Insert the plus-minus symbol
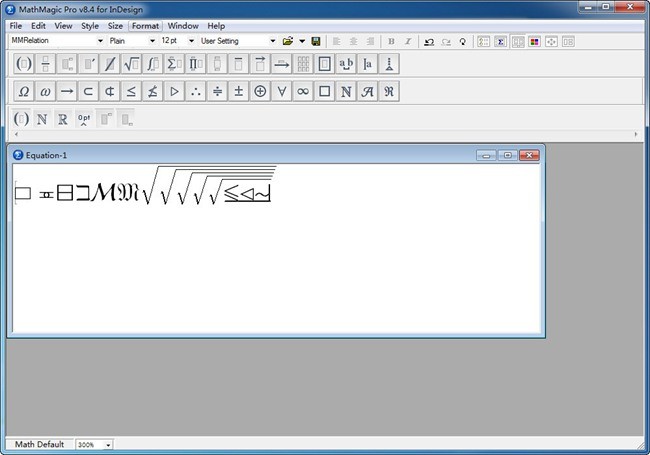Viewport: 650px width, 455px height. coord(238,91)
